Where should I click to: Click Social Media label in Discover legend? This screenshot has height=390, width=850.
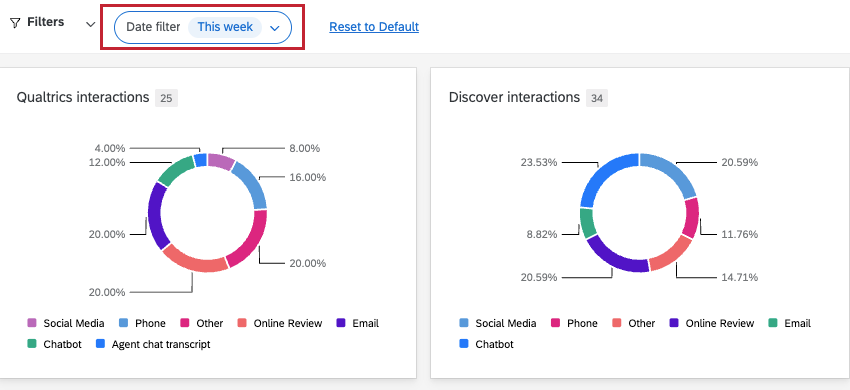(x=506, y=323)
